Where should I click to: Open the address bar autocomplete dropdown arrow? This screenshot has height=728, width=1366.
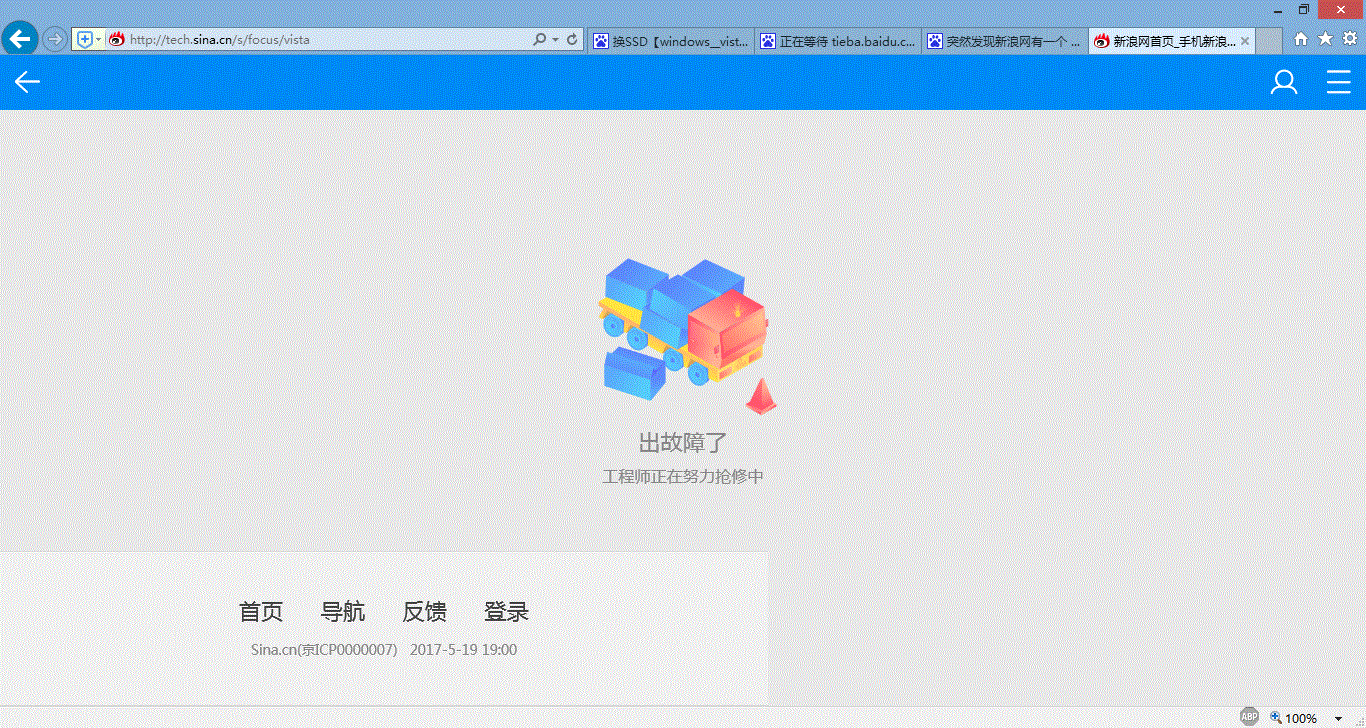tap(555, 39)
